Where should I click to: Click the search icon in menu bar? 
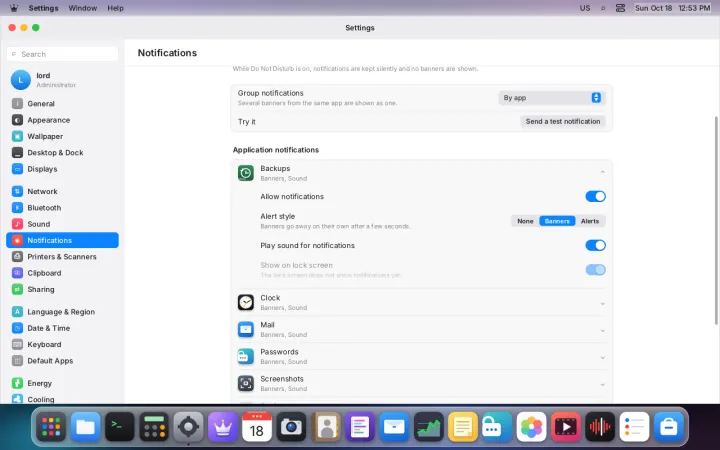coord(603,8)
